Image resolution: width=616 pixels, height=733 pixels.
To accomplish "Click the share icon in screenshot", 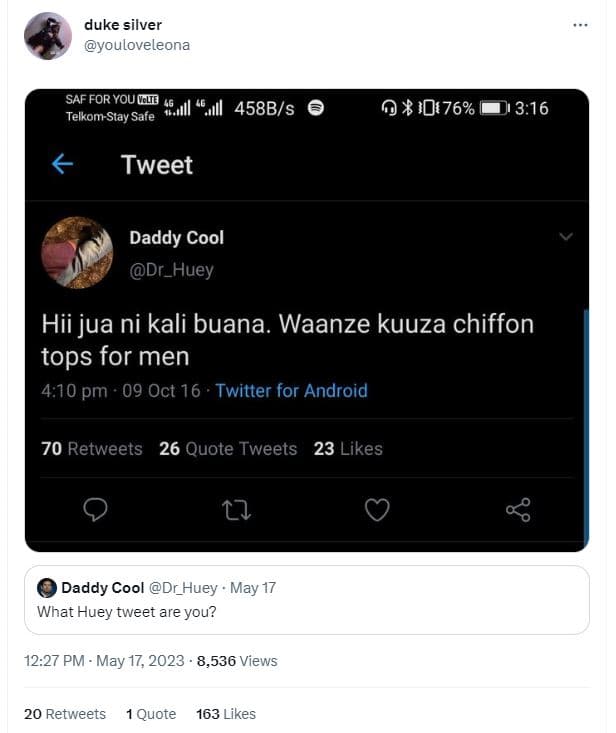I will click(518, 510).
